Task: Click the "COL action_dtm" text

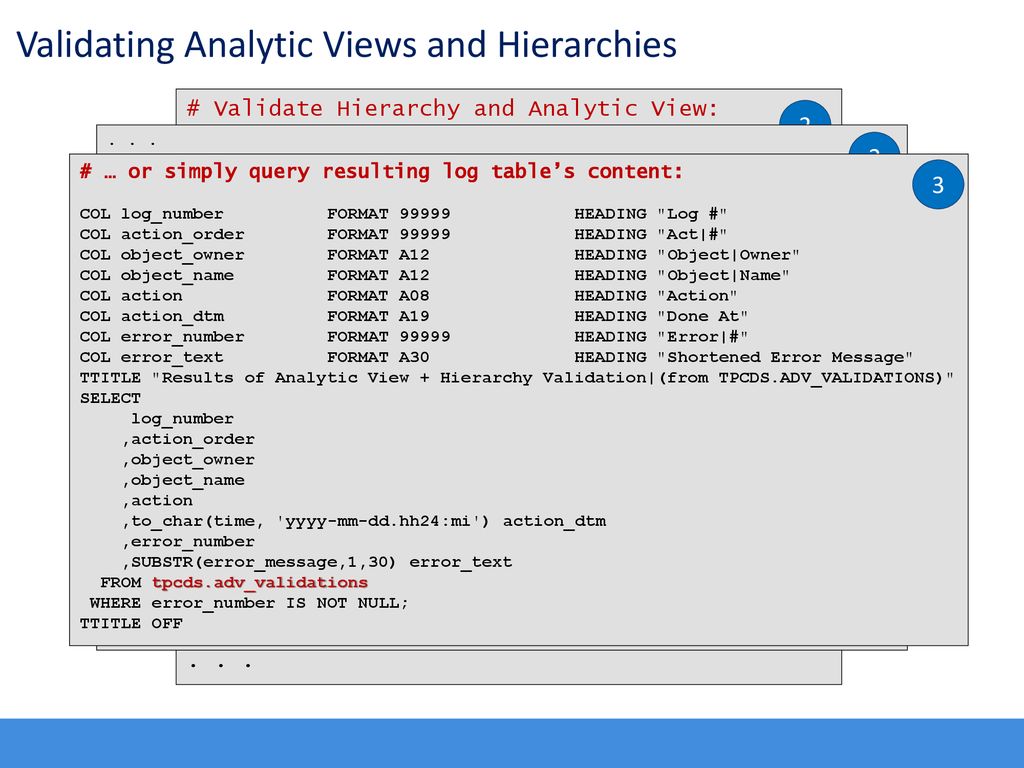Action: (x=152, y=316)
